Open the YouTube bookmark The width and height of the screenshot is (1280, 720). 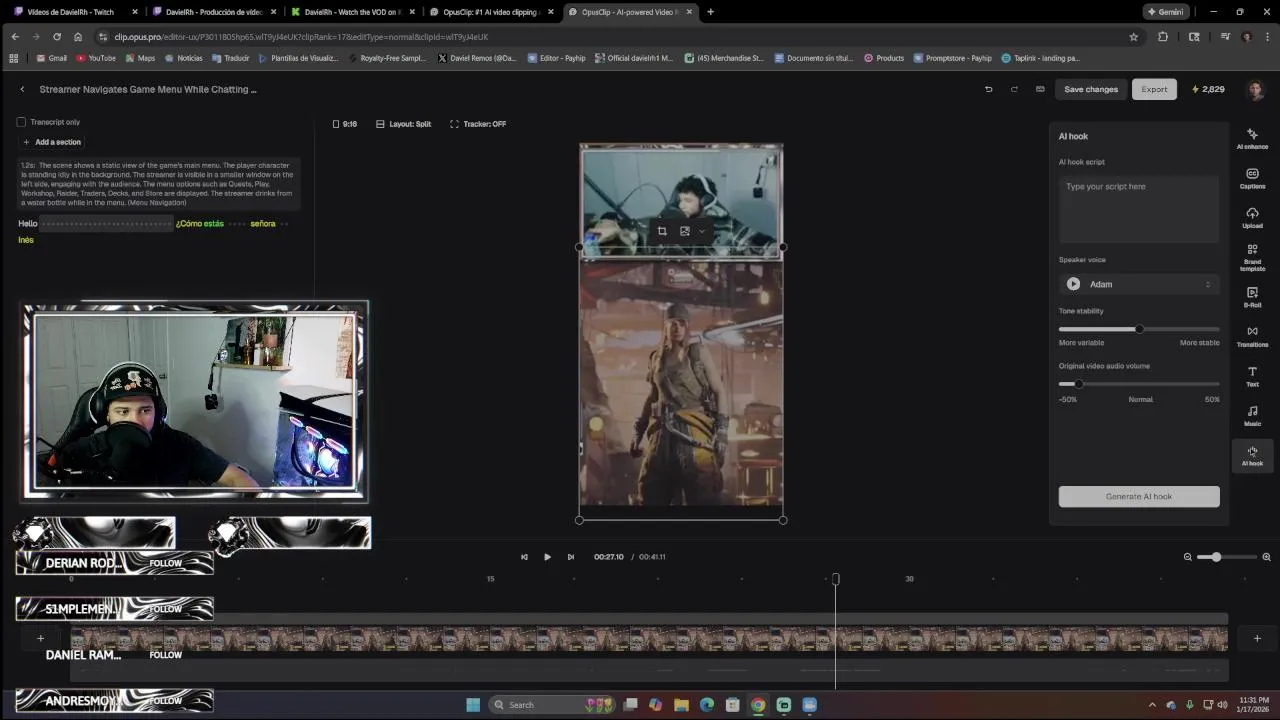point(96,58)
